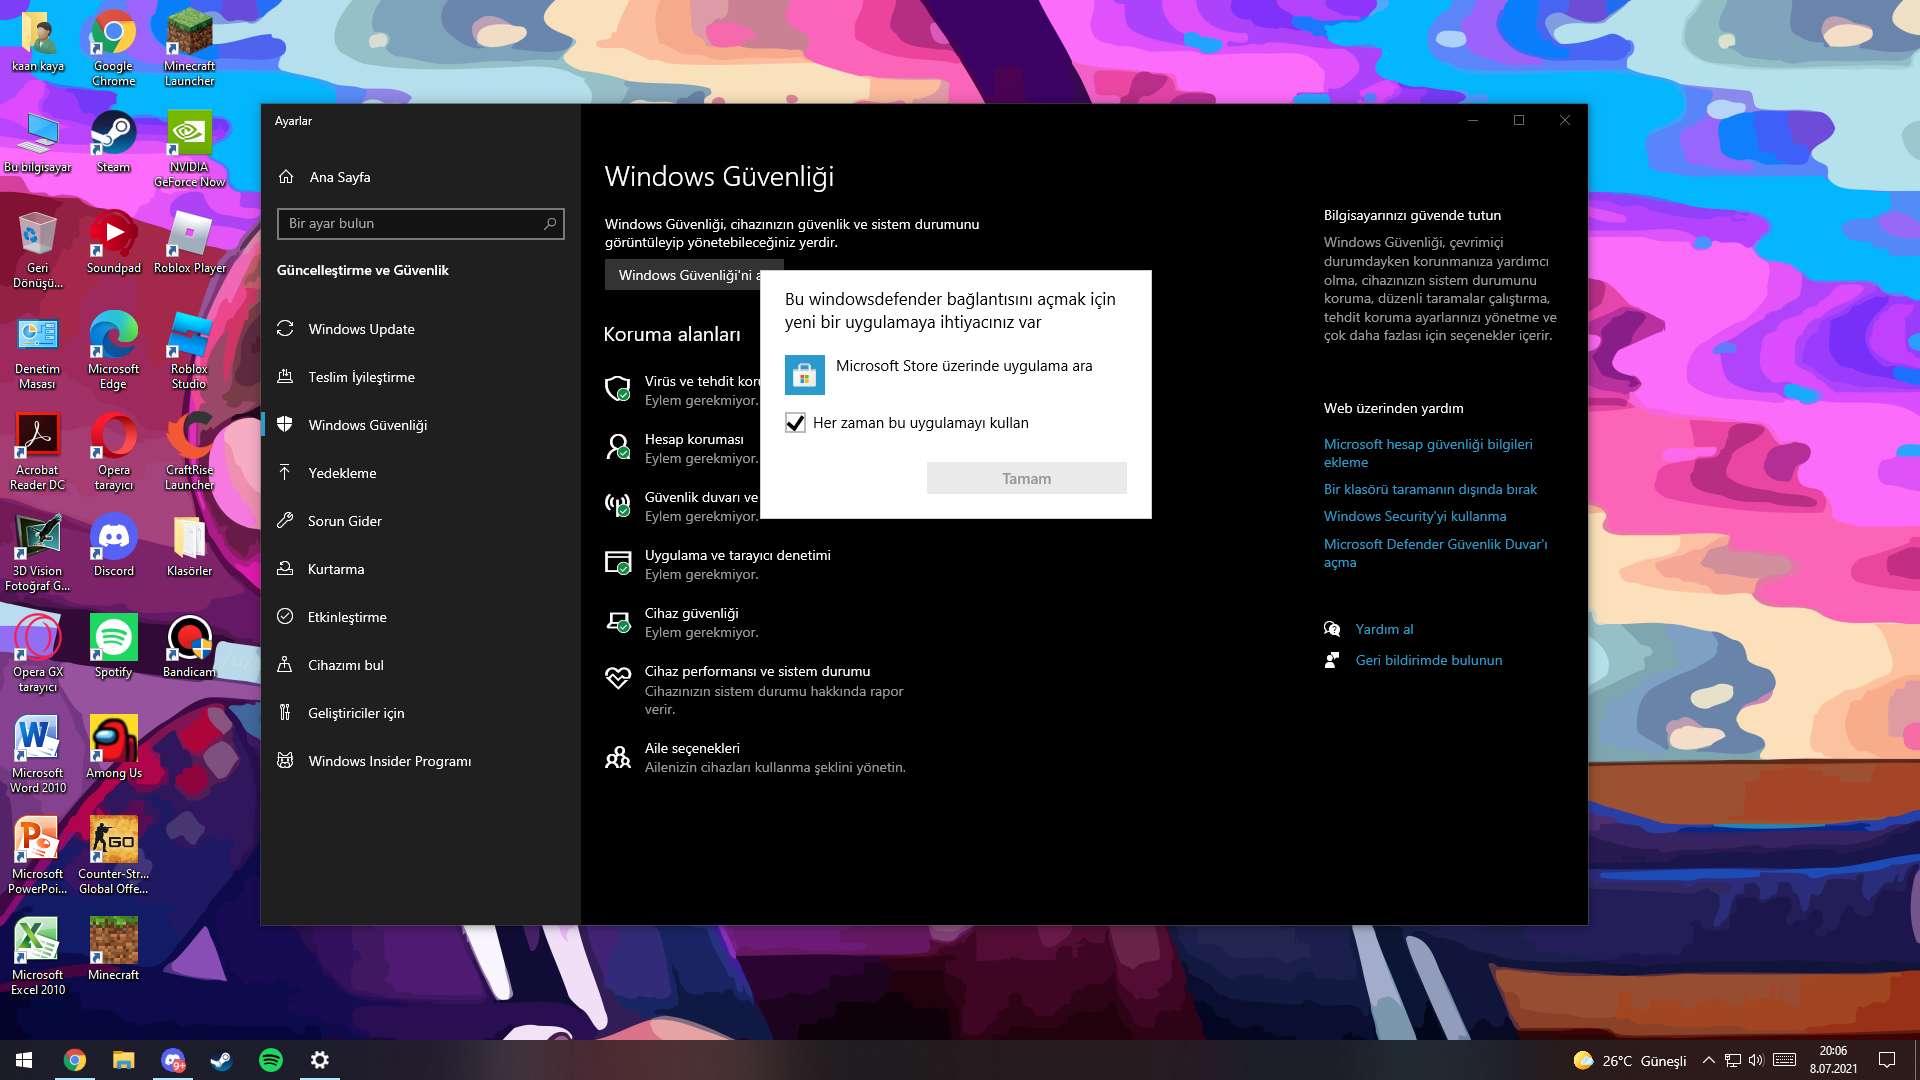This screenshot has height=1080, width=1920.
Task: Uncheck Her zaman bu uygulamayı kullan
Action: [795, 423]
